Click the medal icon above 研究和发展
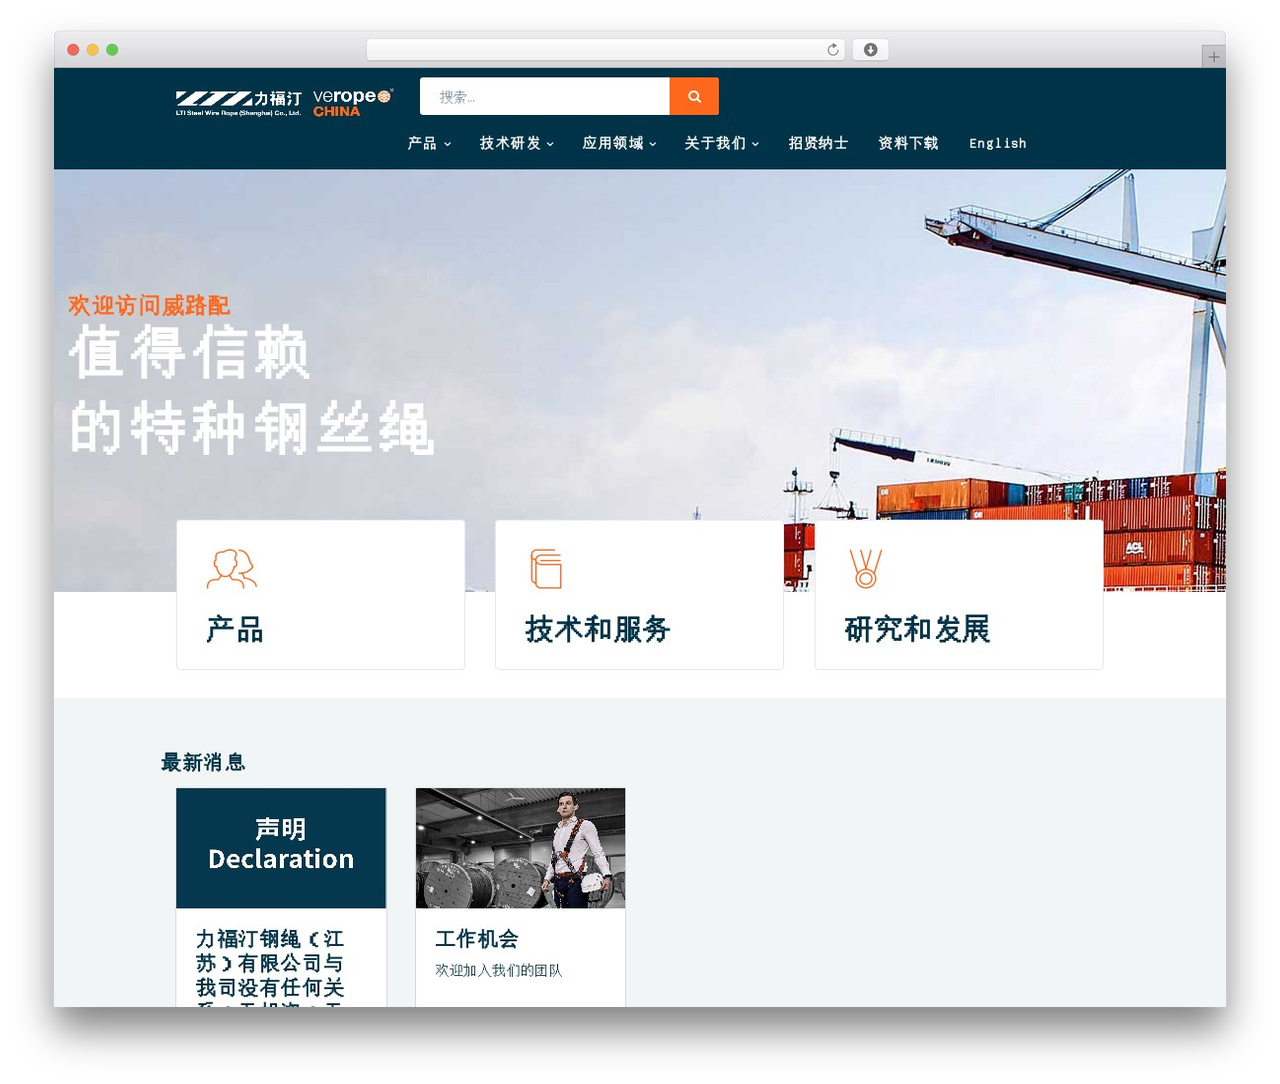The image size is (1280, 1084). pos(866,568)
